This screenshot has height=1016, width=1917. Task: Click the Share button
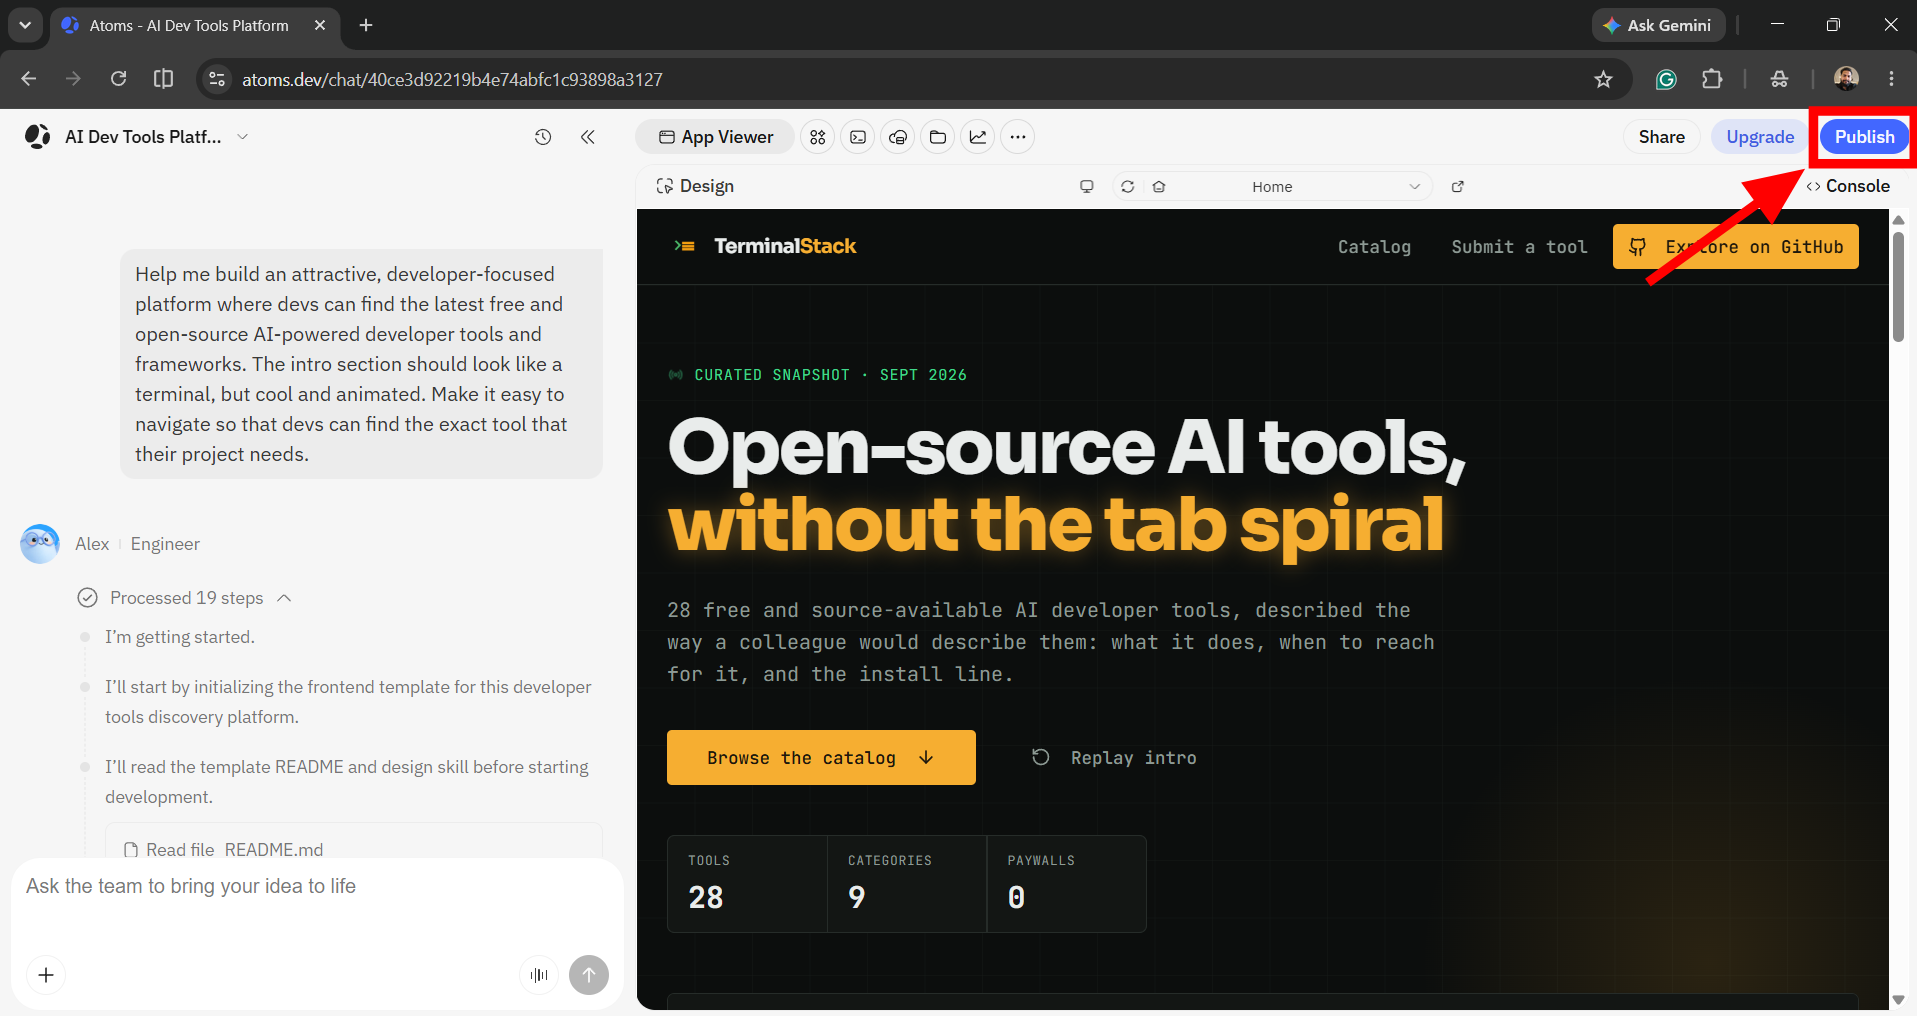[x=1661, y=137]
